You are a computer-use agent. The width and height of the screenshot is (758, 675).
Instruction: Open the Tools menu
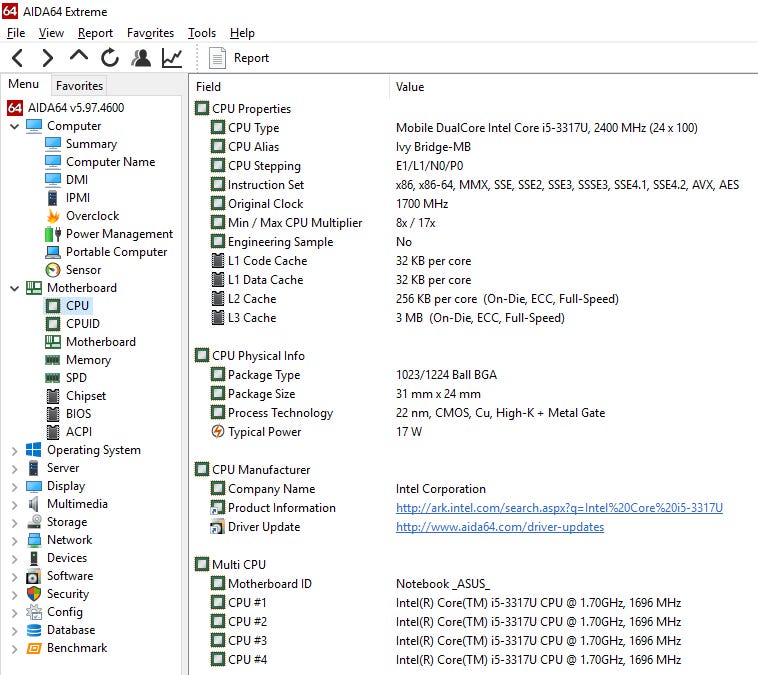pos(201,33)
